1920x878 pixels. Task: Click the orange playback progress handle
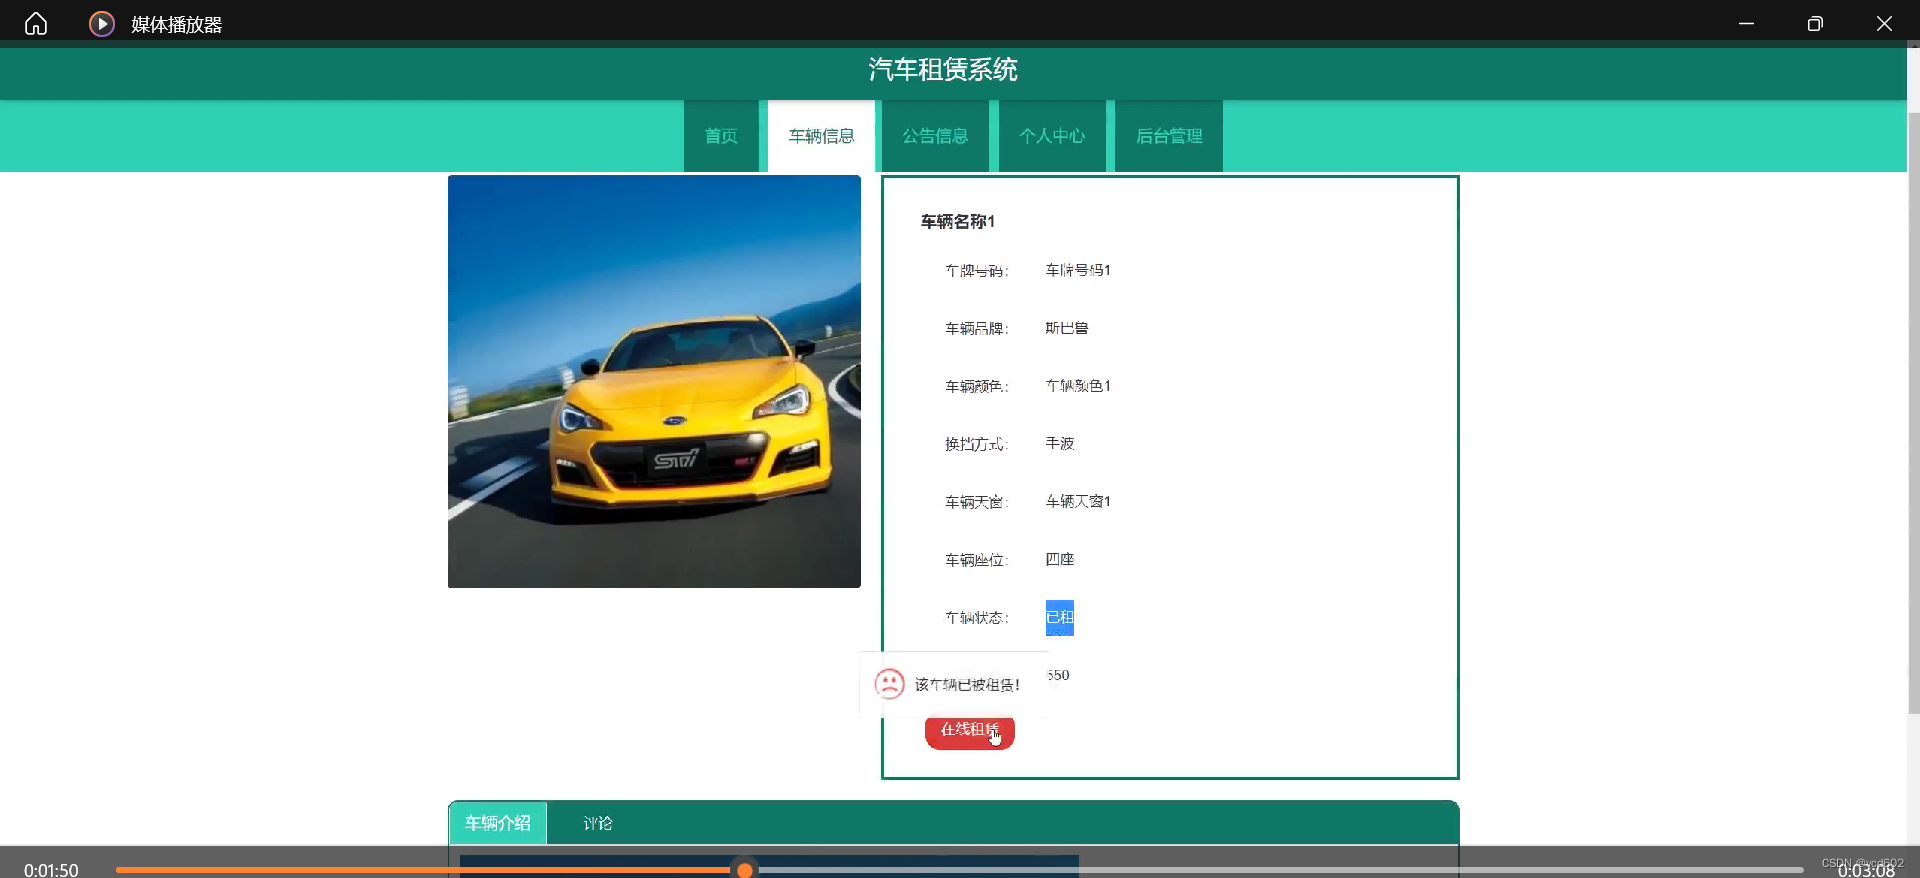745,870
